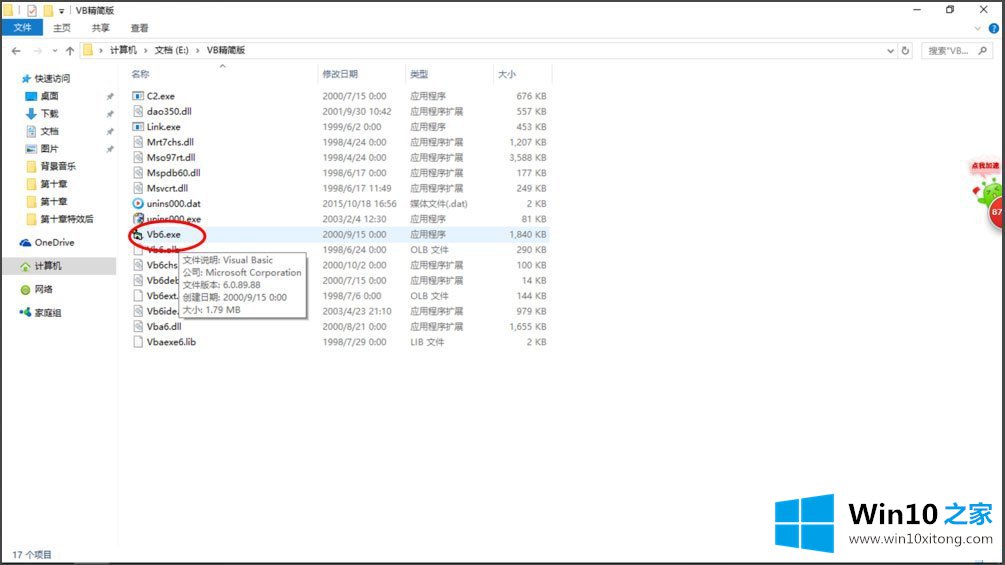Sort by 名称 column header
Image resolution: width=1005 pixels, height=565 pixels.
pyautogui.click(x=140, y=74)
